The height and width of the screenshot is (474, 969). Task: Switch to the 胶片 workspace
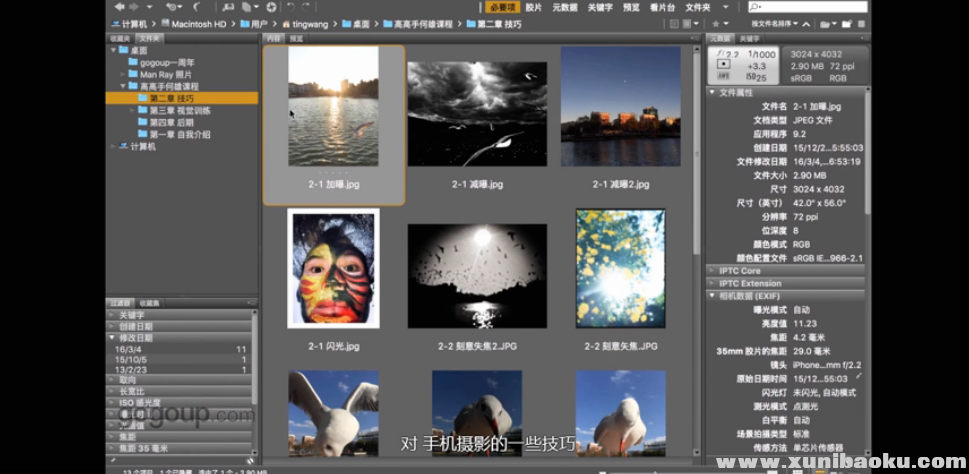pos(534,6)
